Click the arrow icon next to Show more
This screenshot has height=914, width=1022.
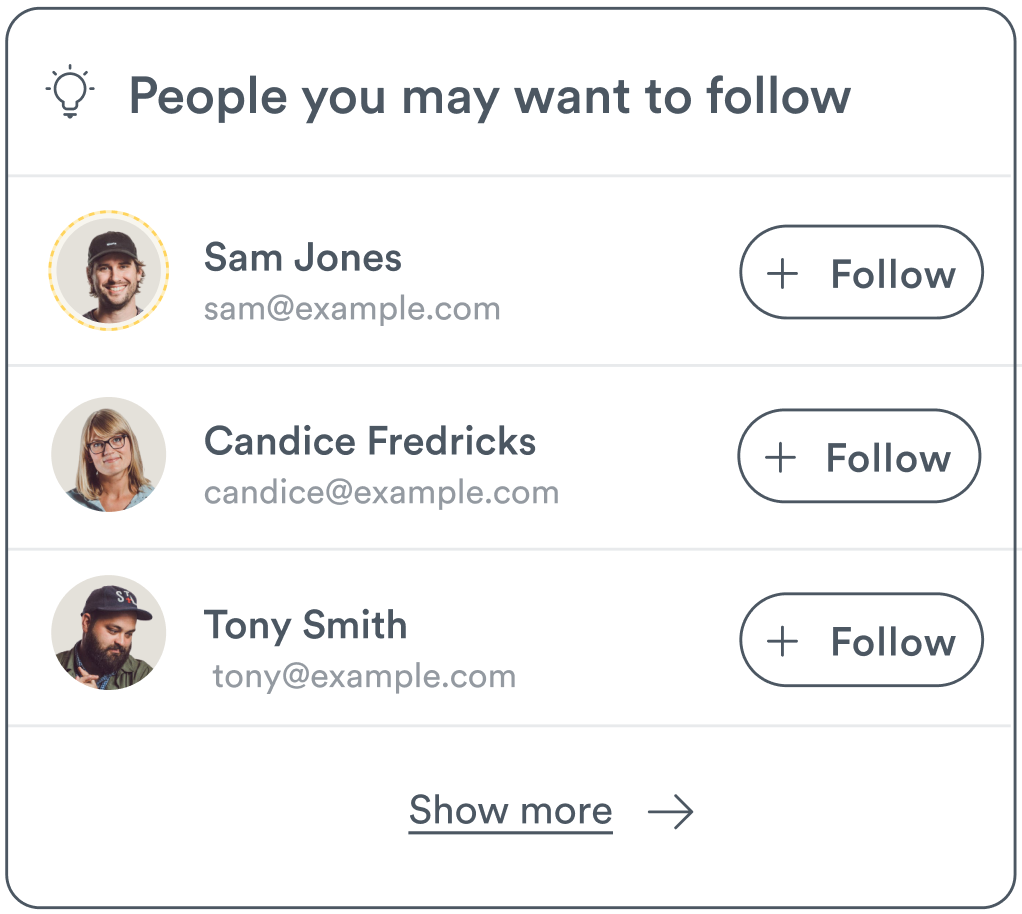coord(670,812)
